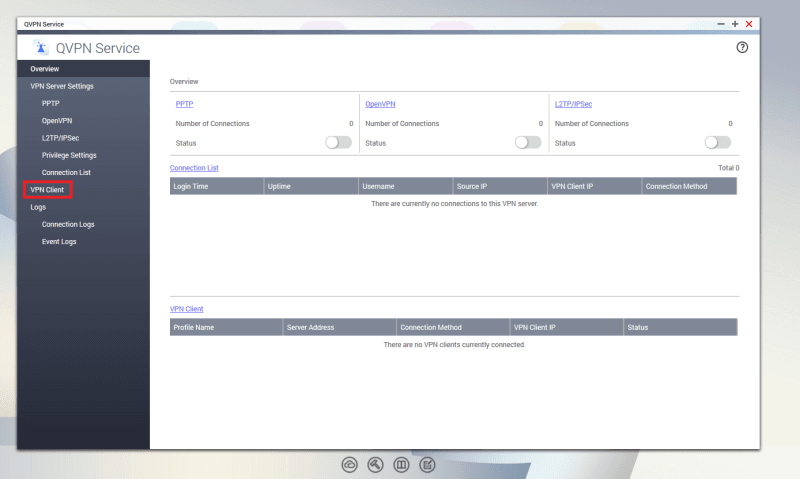Enable the PPTP status toggle
Screen dimensions: 800x479
tap(339, 143)
